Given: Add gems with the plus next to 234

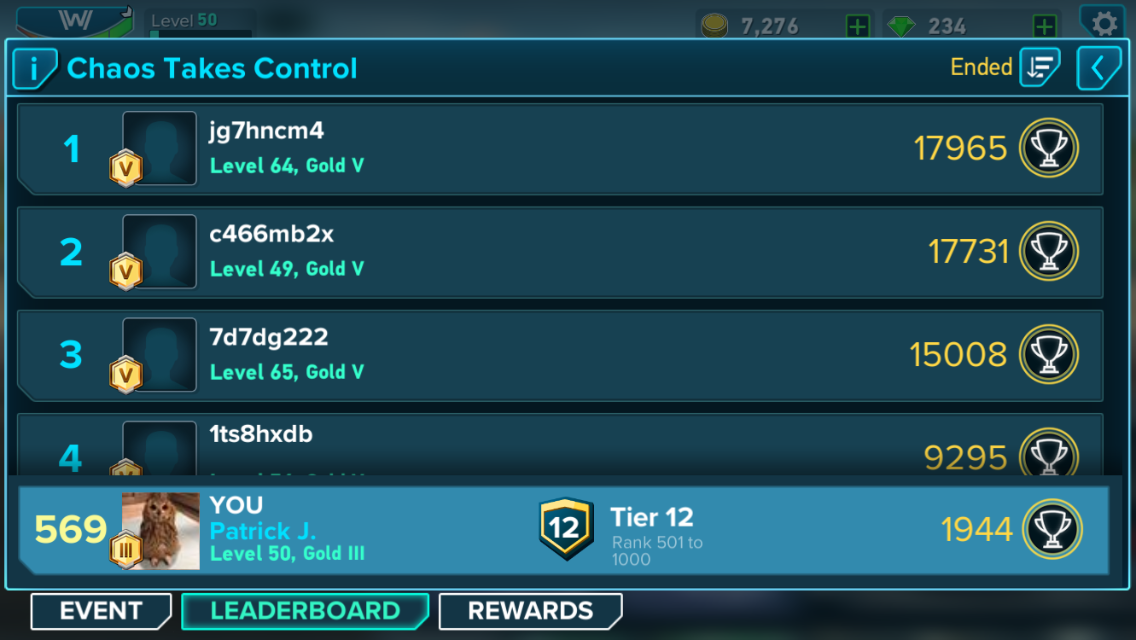Looking at the screenshot, I should [x=1044, y=27].
